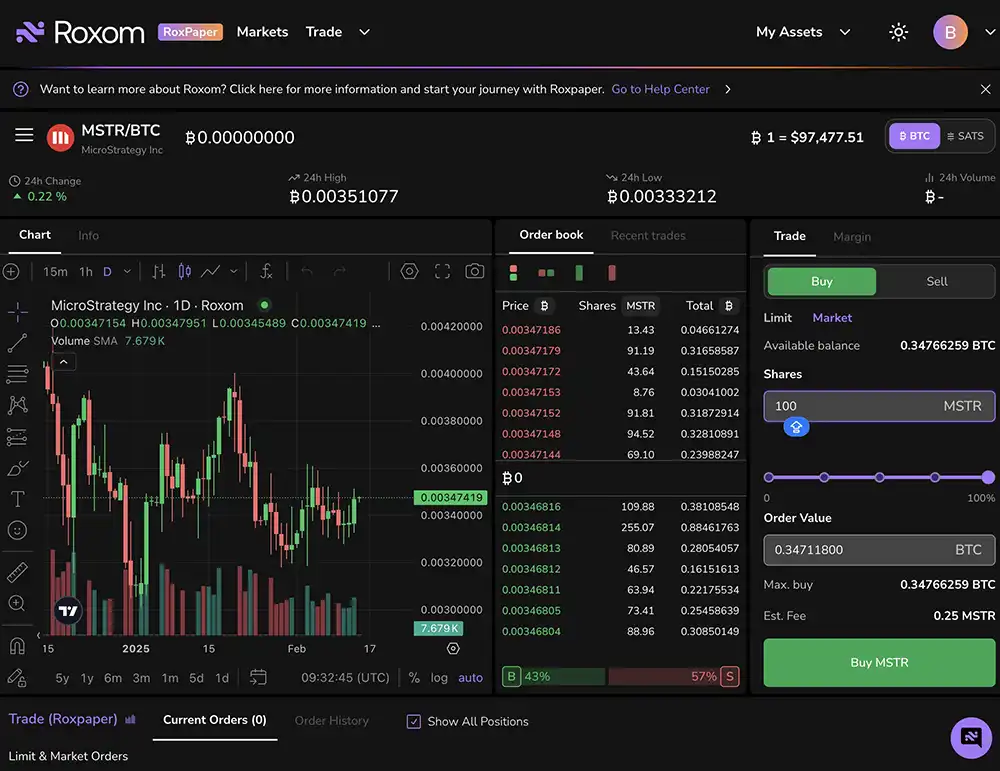Screen dimensions: 1000x771
Task: Select the pattern drawing tool
Action: [17, 405]
